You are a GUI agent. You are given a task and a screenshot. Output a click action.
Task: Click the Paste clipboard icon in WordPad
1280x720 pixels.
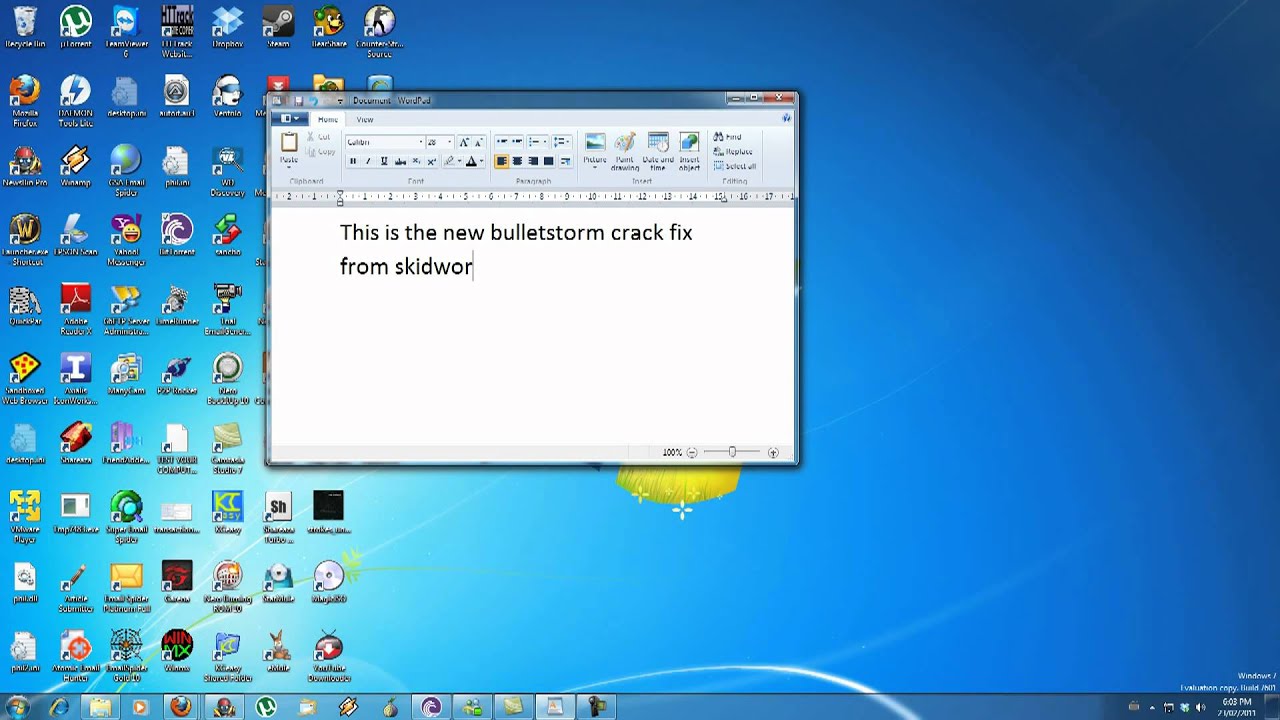tap(289, 142)
